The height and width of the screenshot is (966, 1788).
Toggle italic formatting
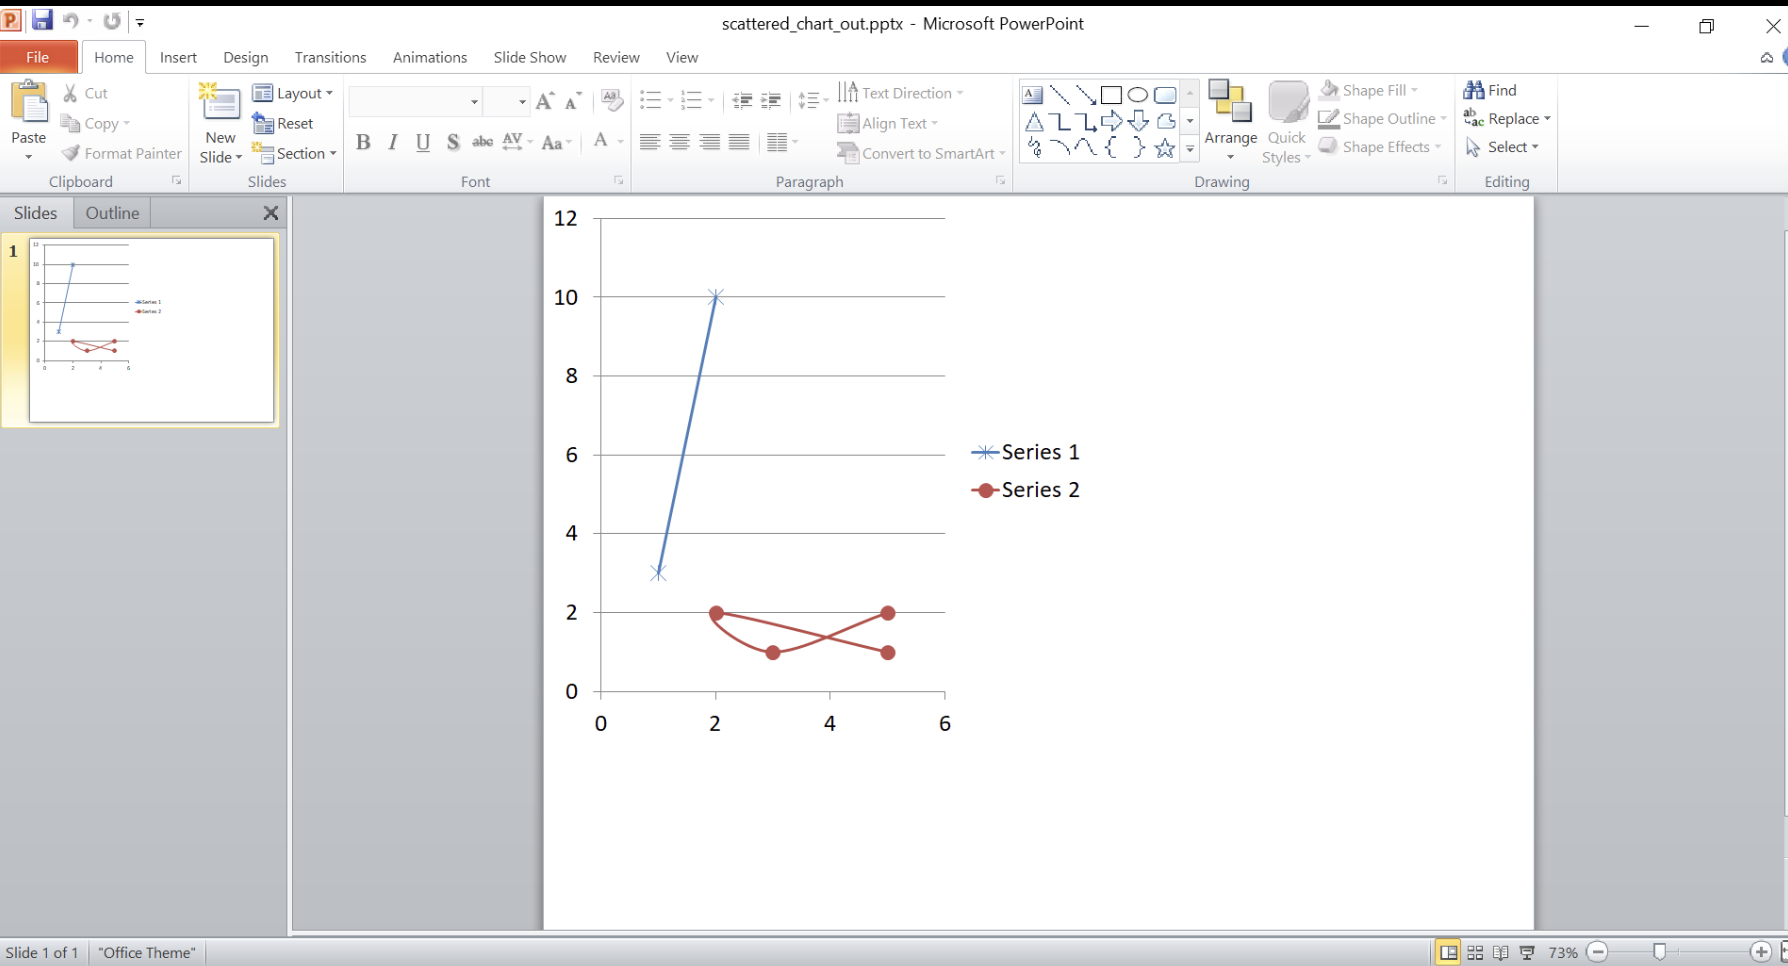pos(392,142)
